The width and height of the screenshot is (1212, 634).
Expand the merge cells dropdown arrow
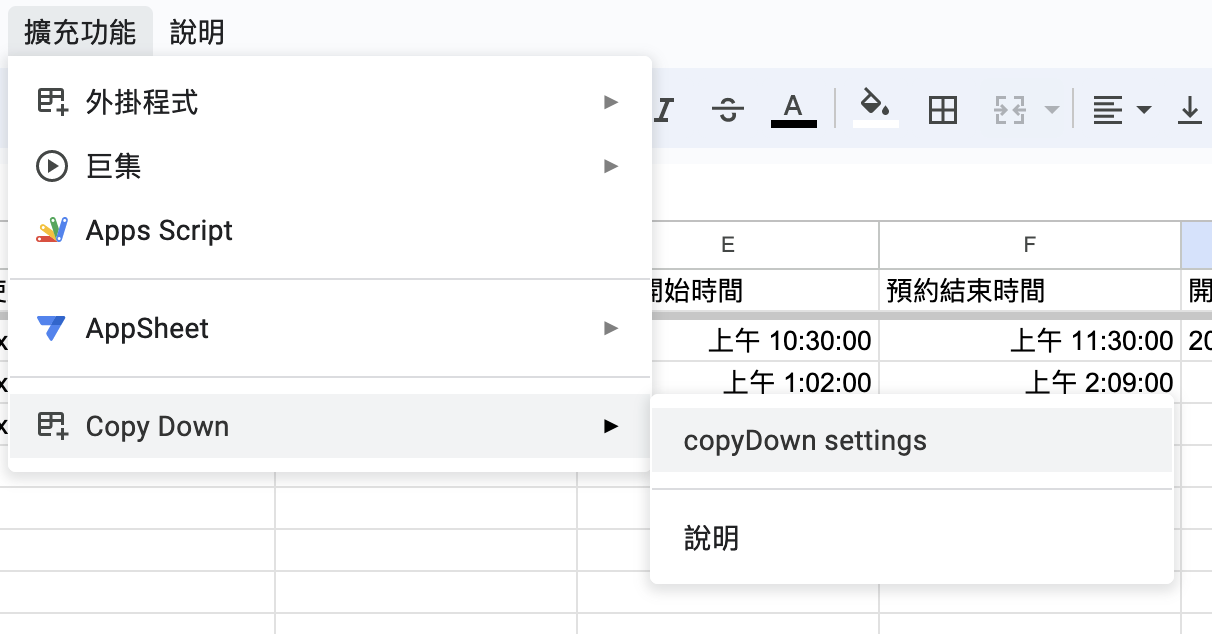[x=1051, y=109]
